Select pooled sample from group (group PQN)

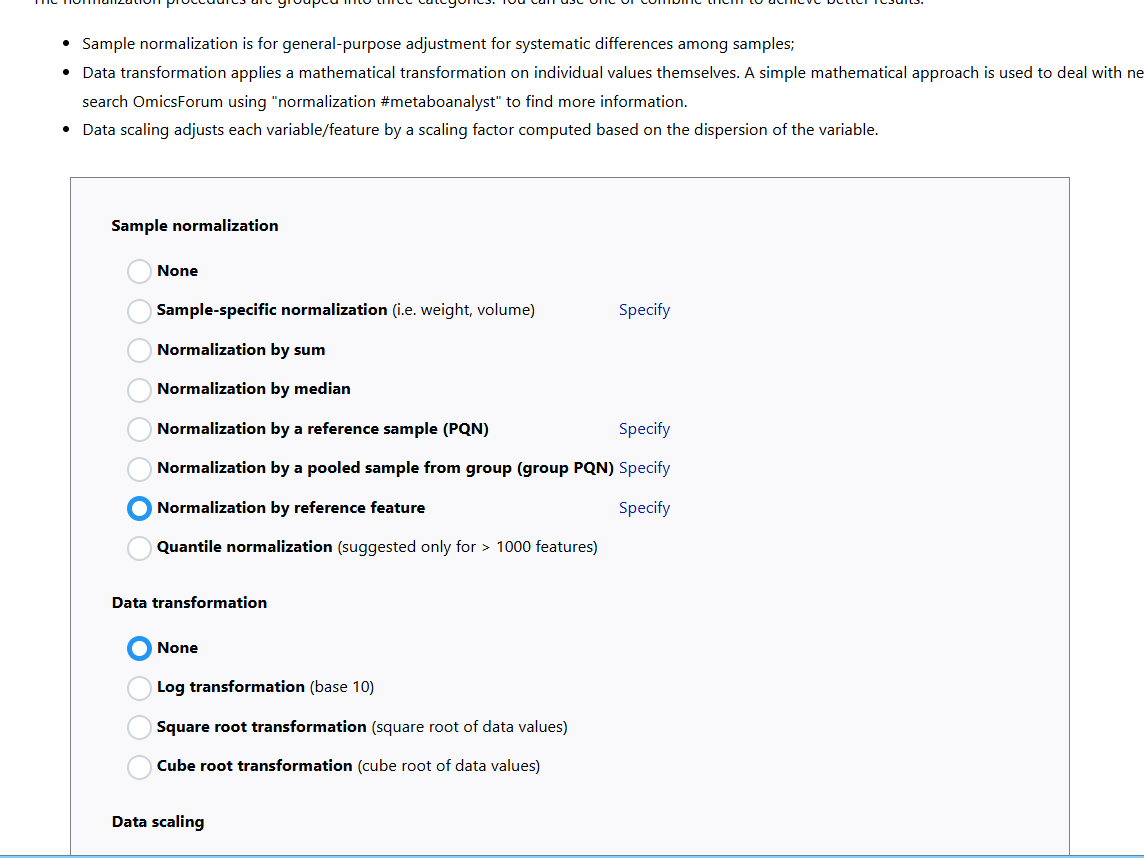click(139, 468)
